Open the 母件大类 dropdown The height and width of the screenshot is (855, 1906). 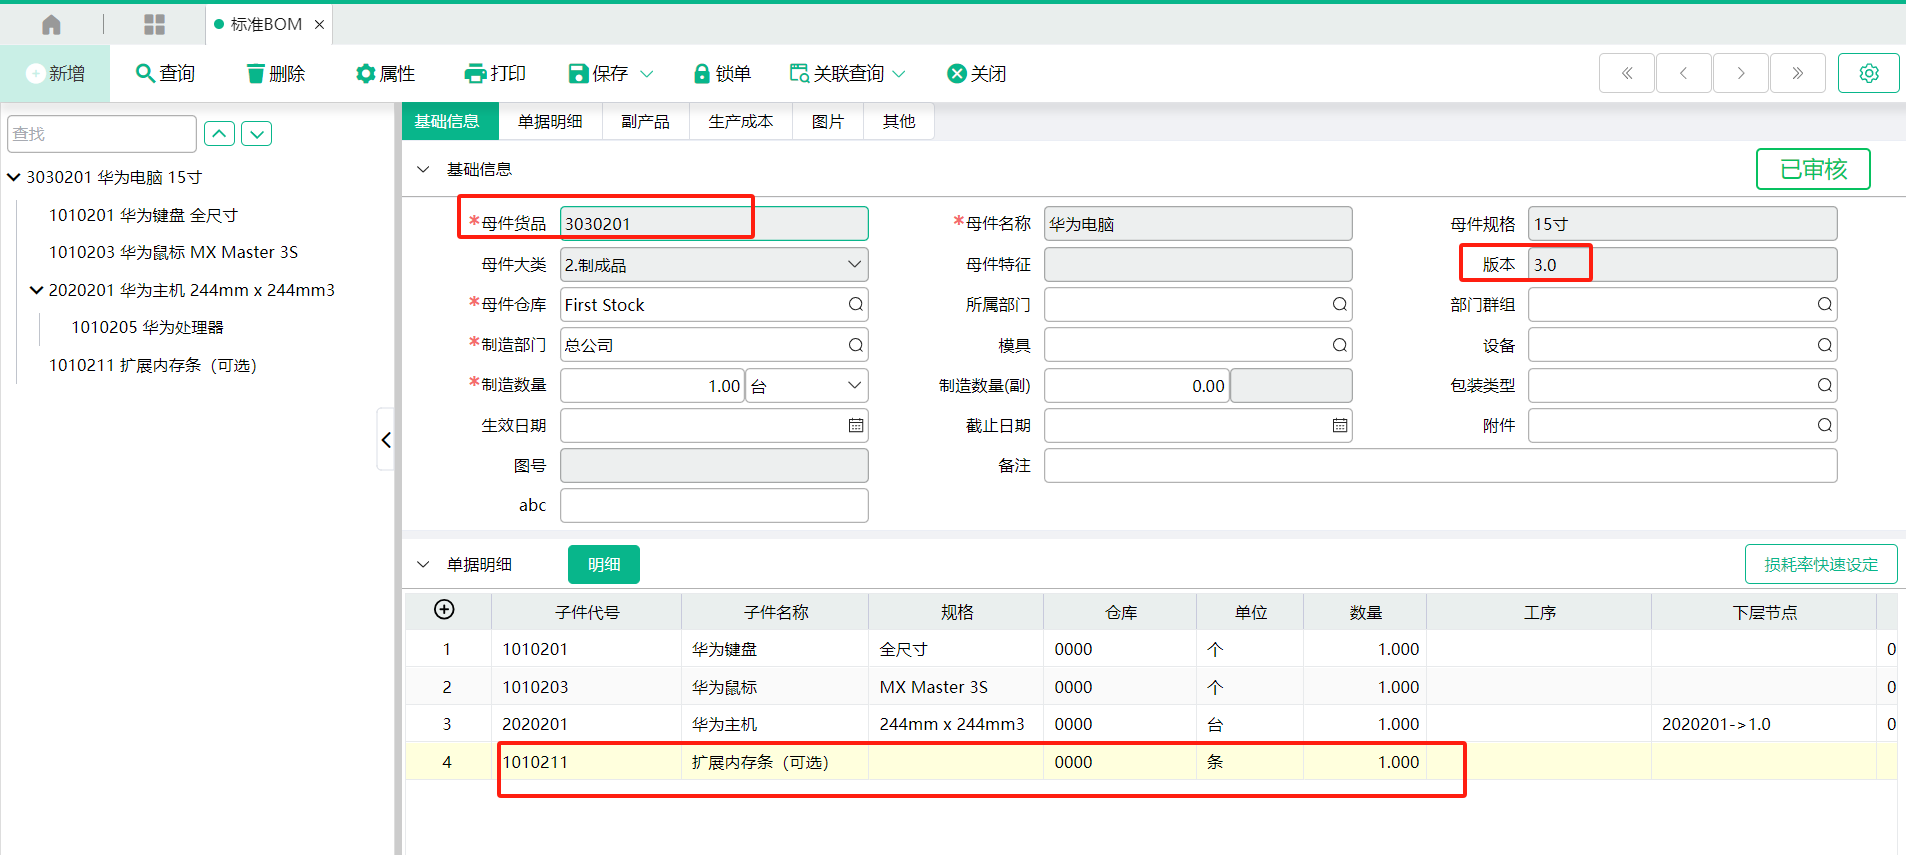click(x=854, y=264)
